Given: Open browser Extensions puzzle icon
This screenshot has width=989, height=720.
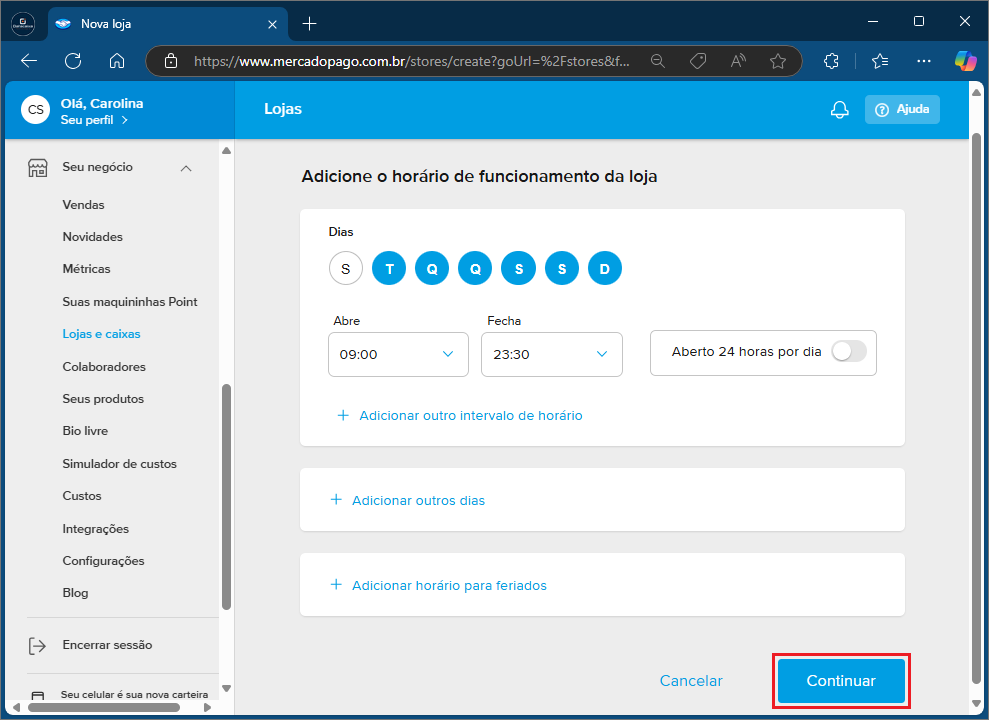Looking at the screenshot, I should coord(831,61).
